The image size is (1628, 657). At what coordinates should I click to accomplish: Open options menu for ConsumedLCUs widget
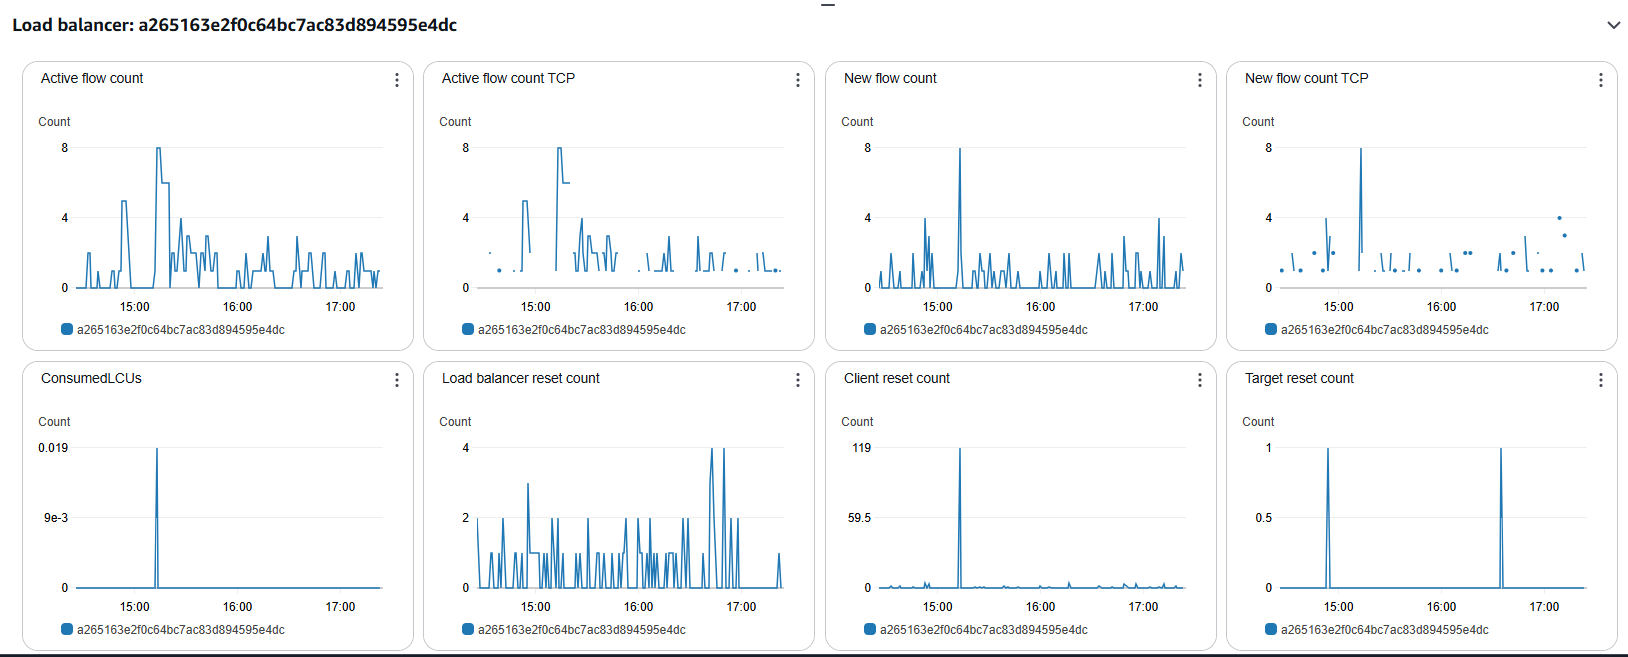[x=397, y=380]
